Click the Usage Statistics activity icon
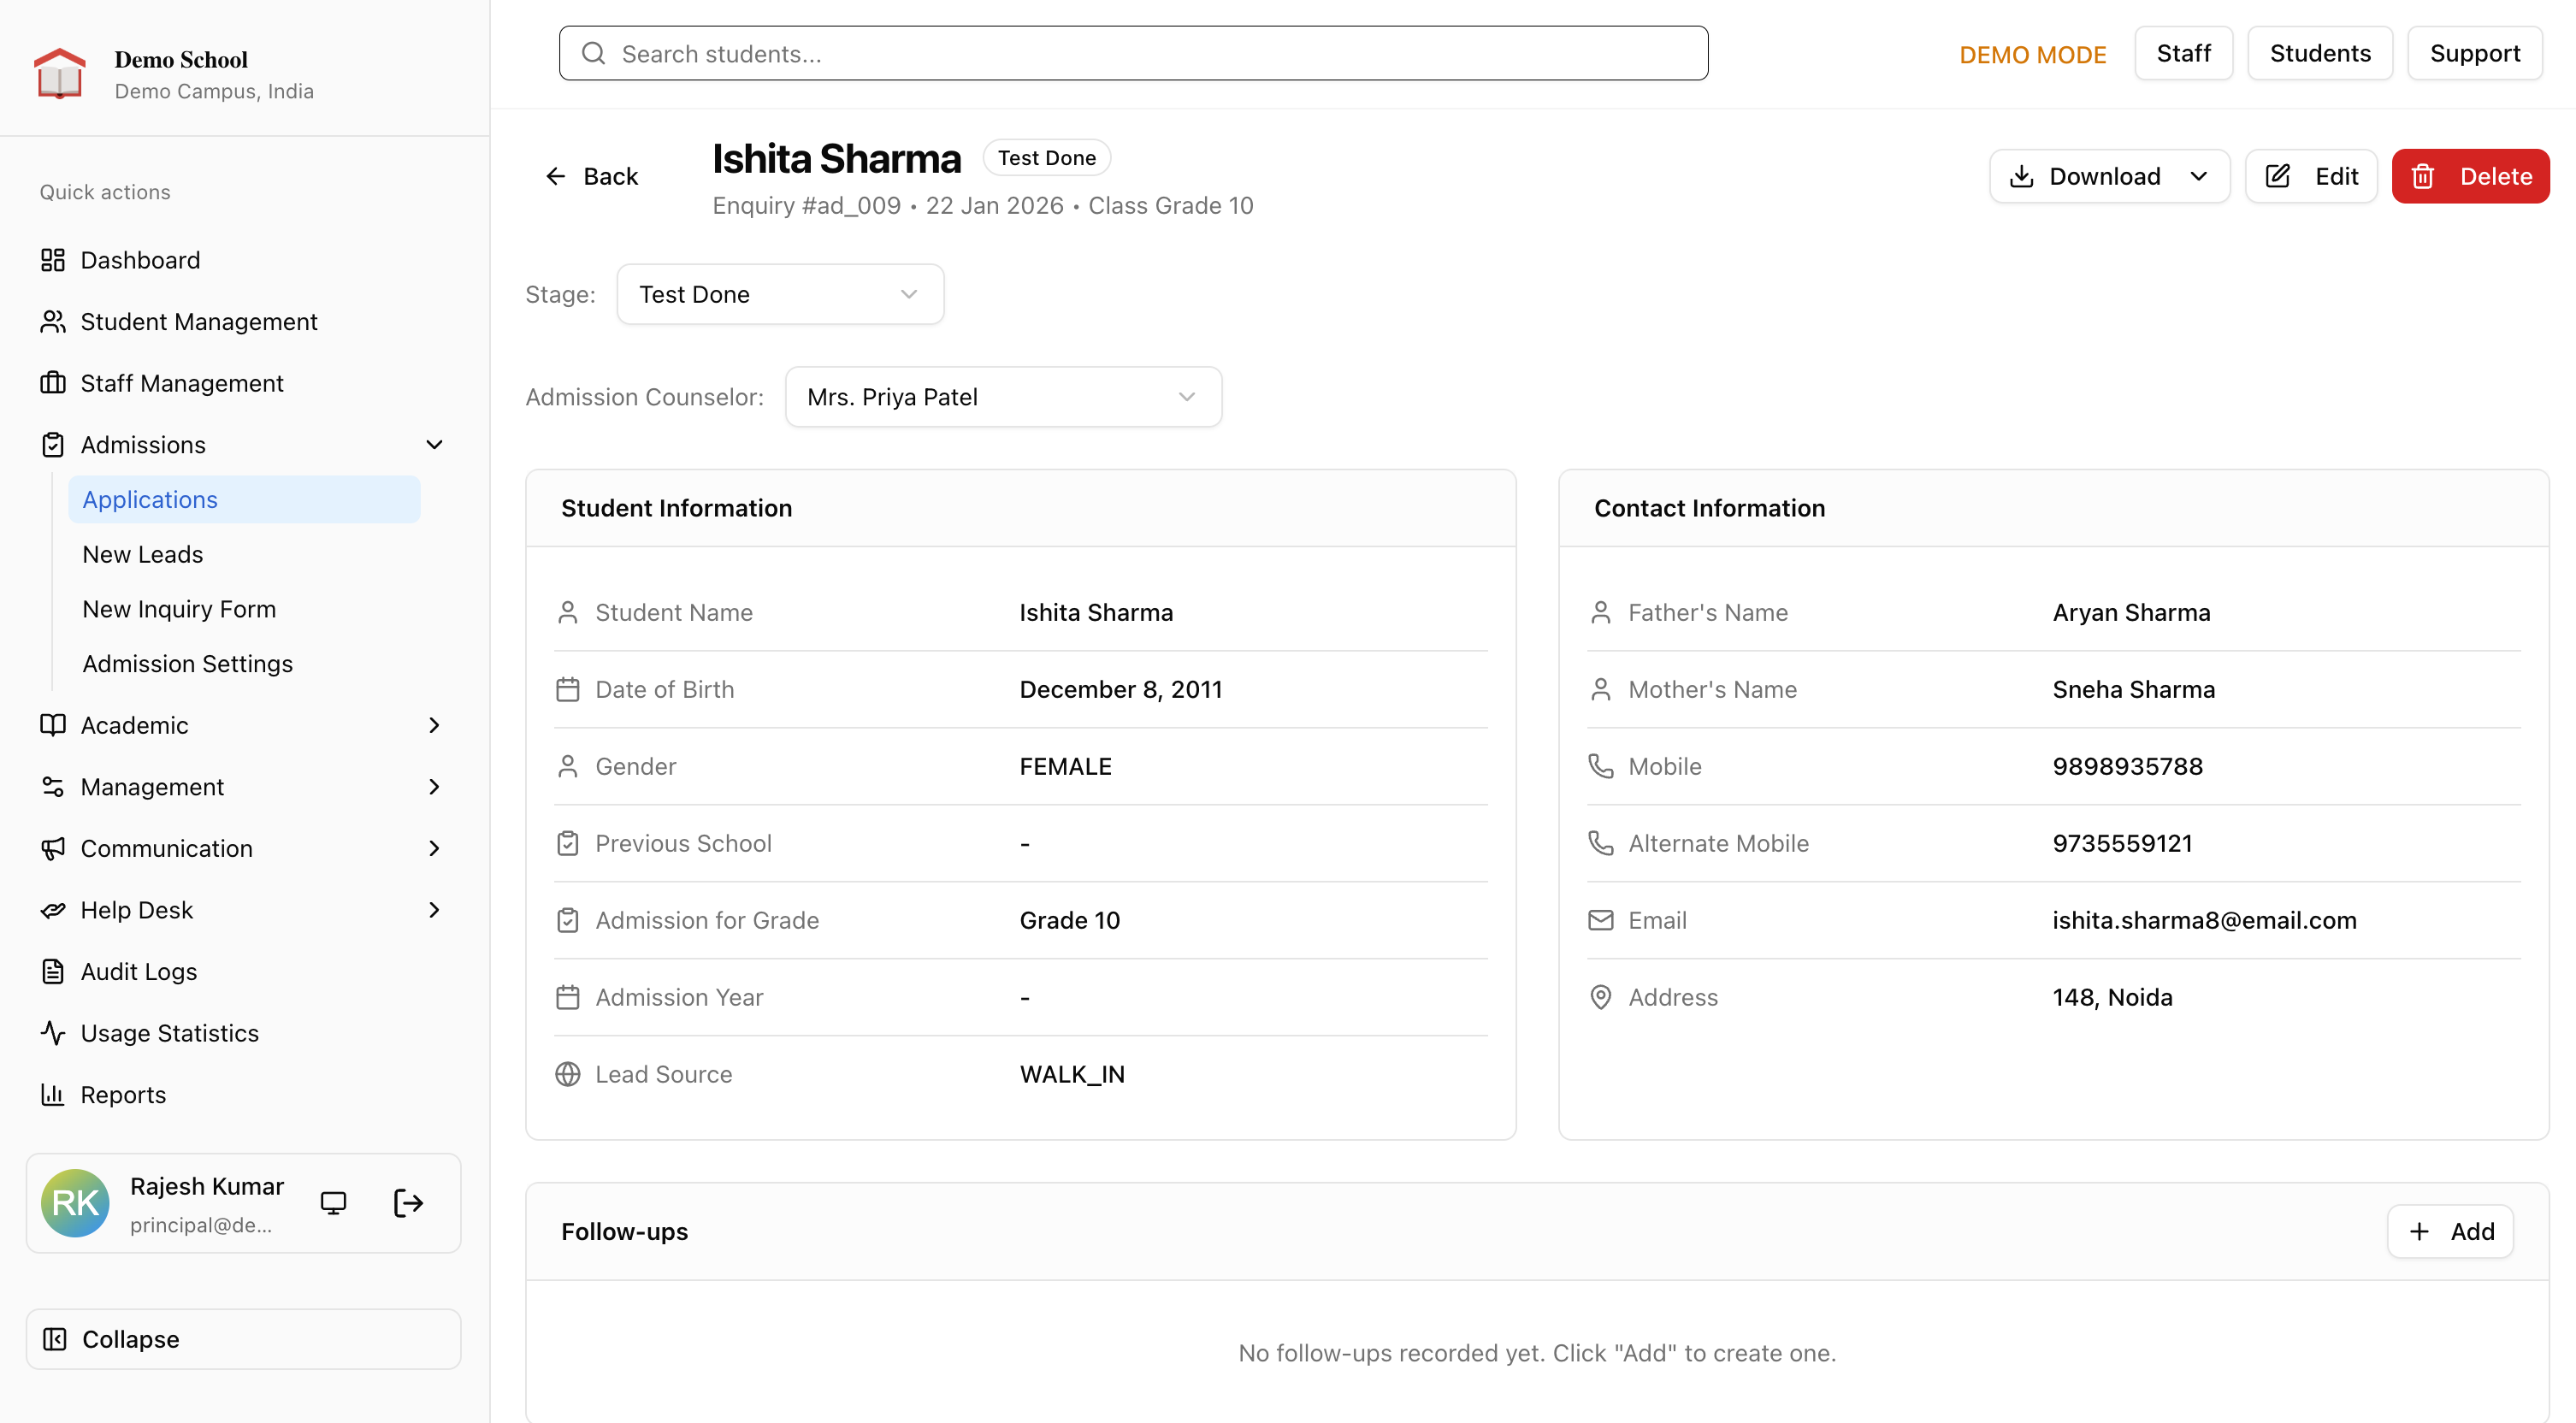 point(53,1033)
